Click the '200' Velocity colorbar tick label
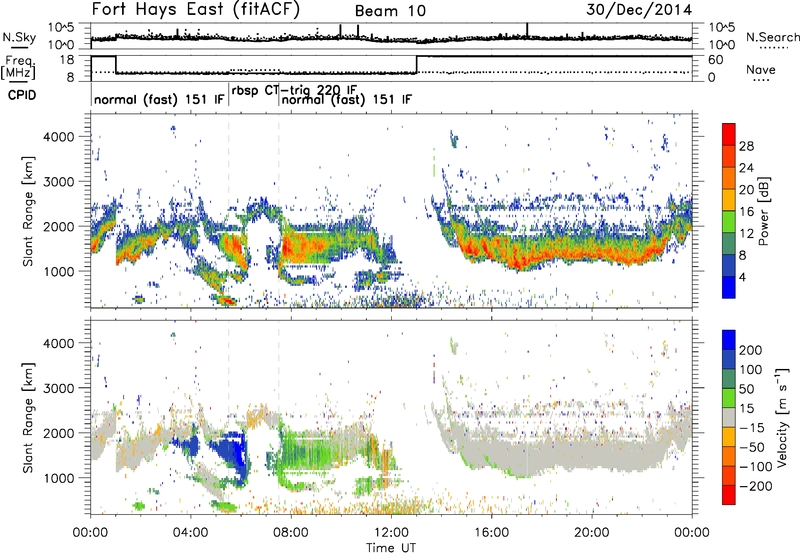This screenshot has width=800, height=554. pyautogui.click(x=751, y=350)
